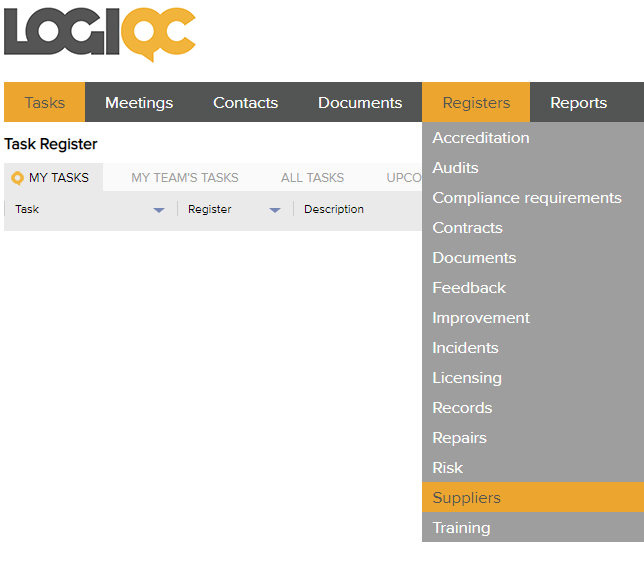
Task: Open the Meetings navigation item
Action: tap(139, 103)
